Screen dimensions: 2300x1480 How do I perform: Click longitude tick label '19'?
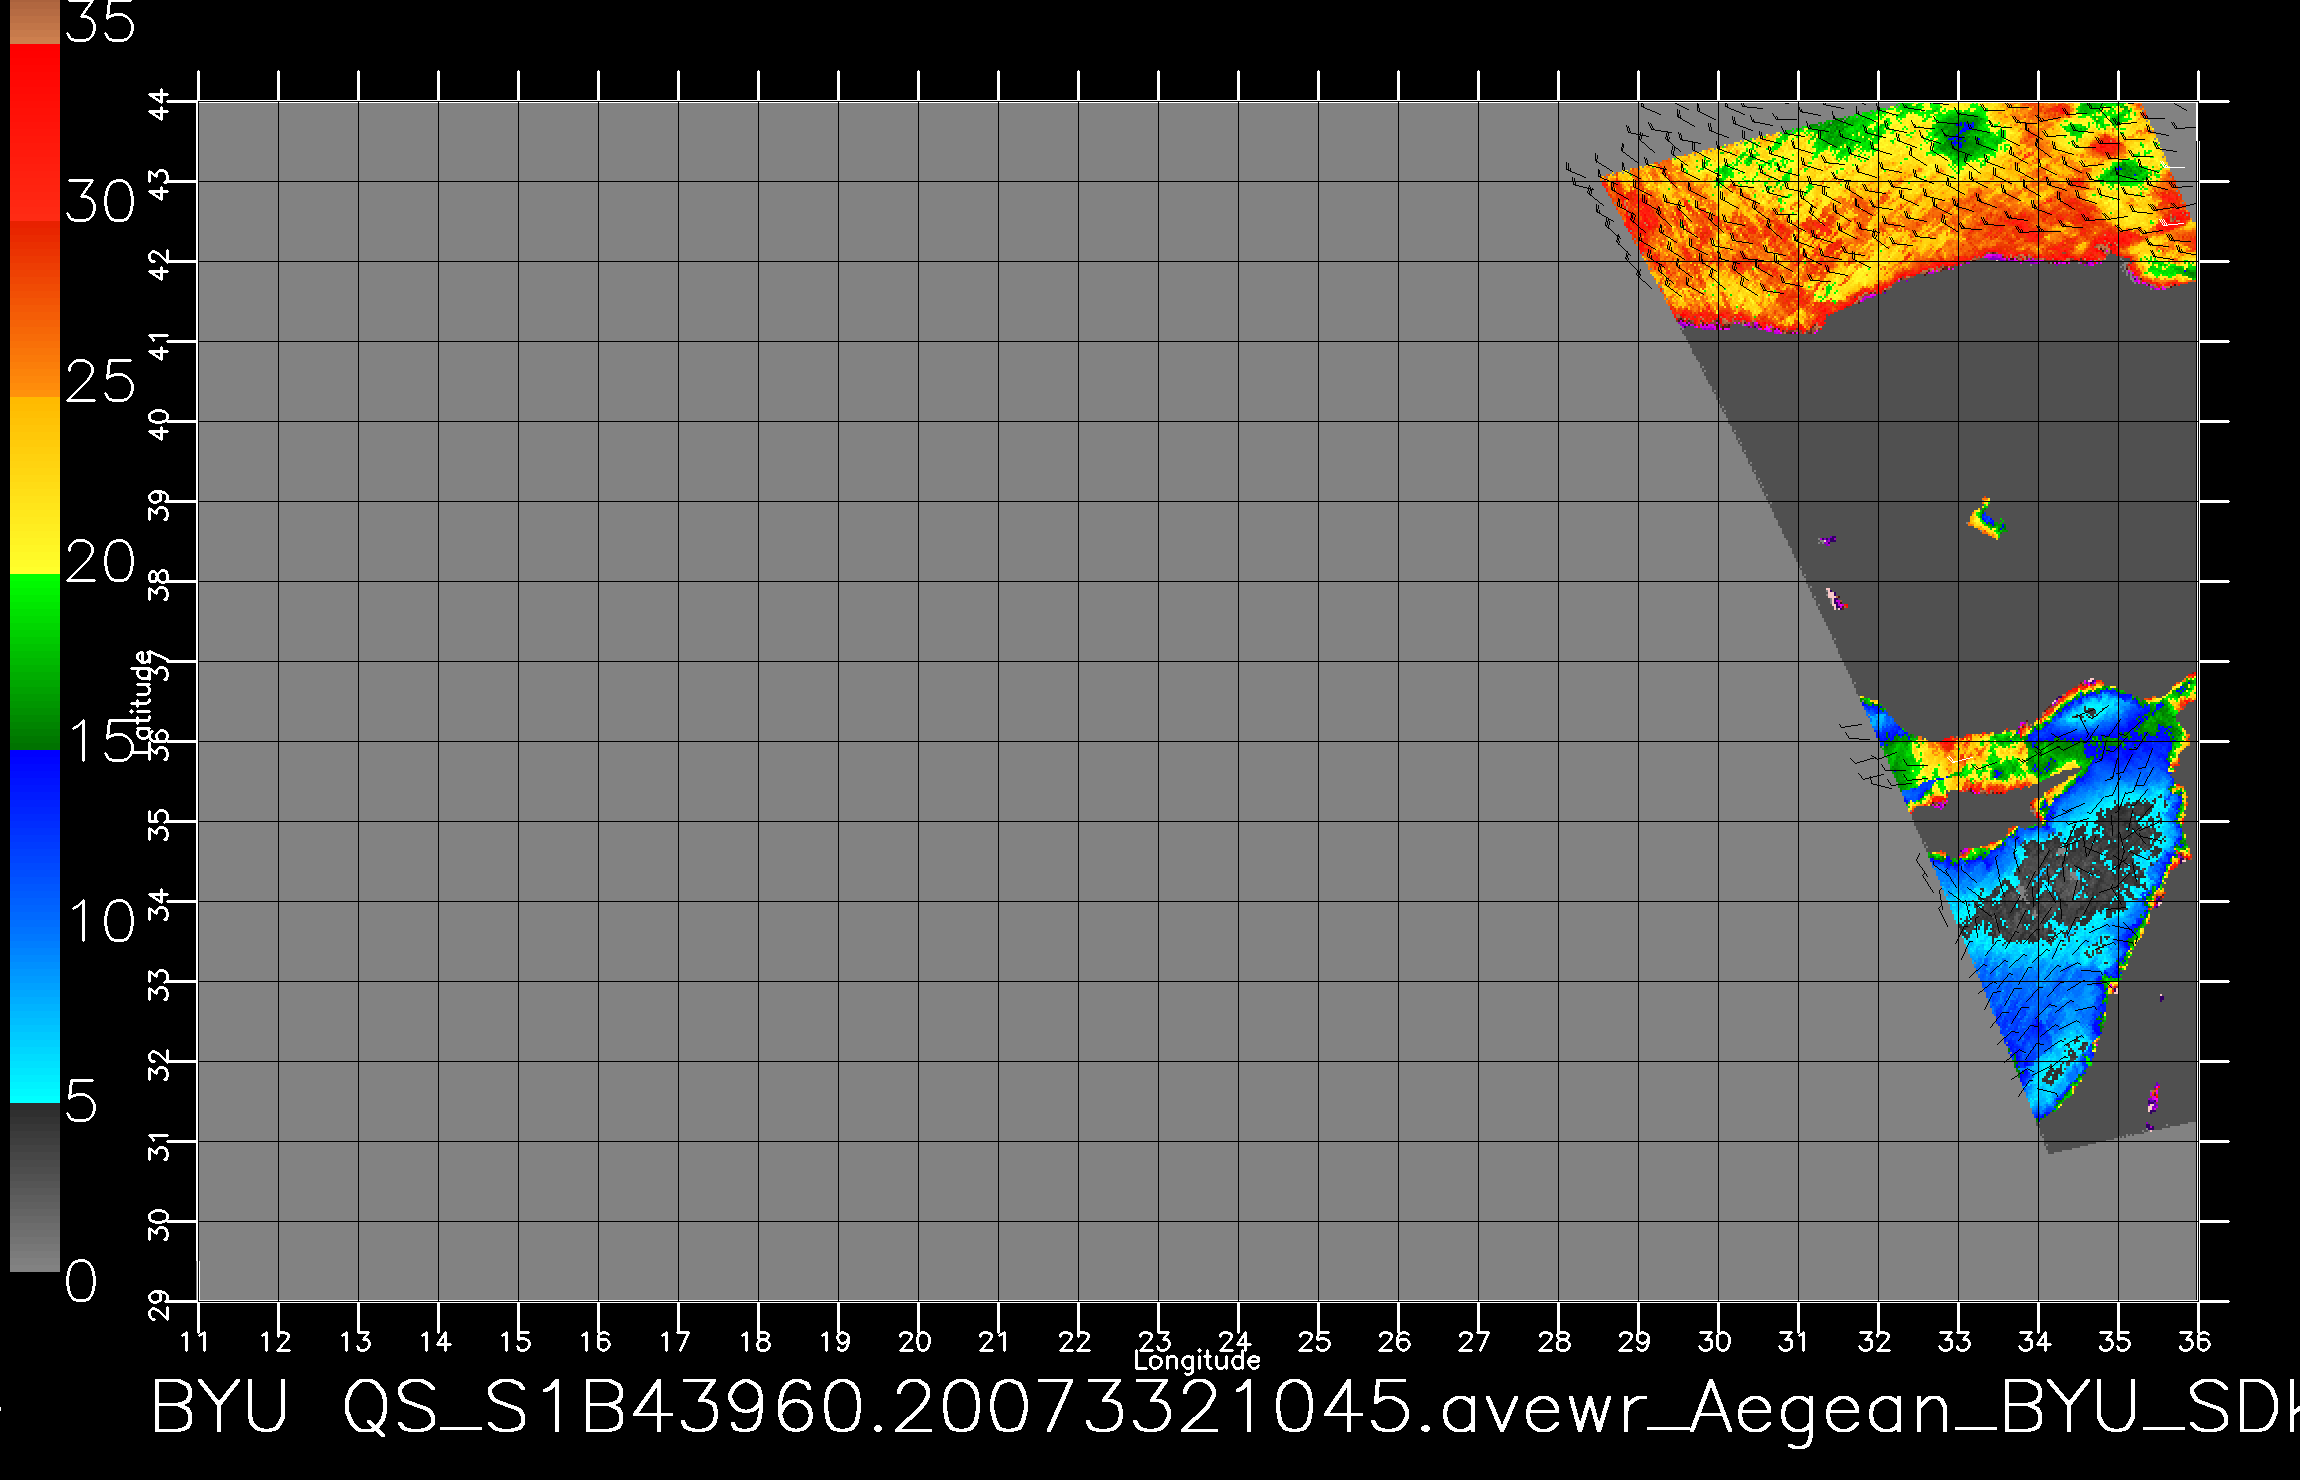point(836,1341)
